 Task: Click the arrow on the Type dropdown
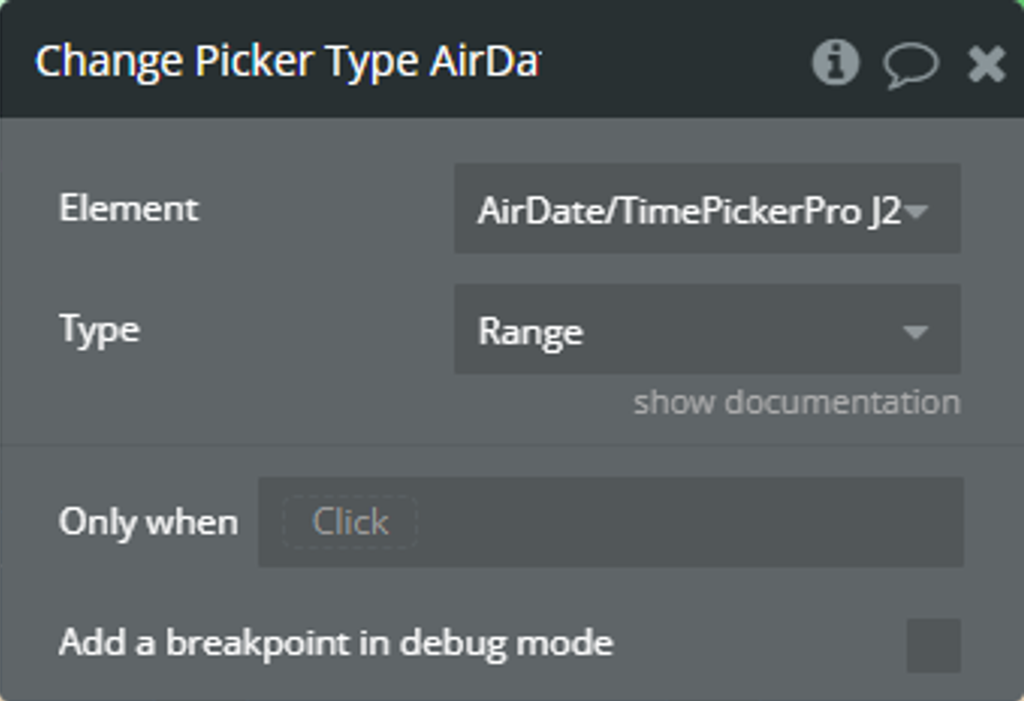916,333
